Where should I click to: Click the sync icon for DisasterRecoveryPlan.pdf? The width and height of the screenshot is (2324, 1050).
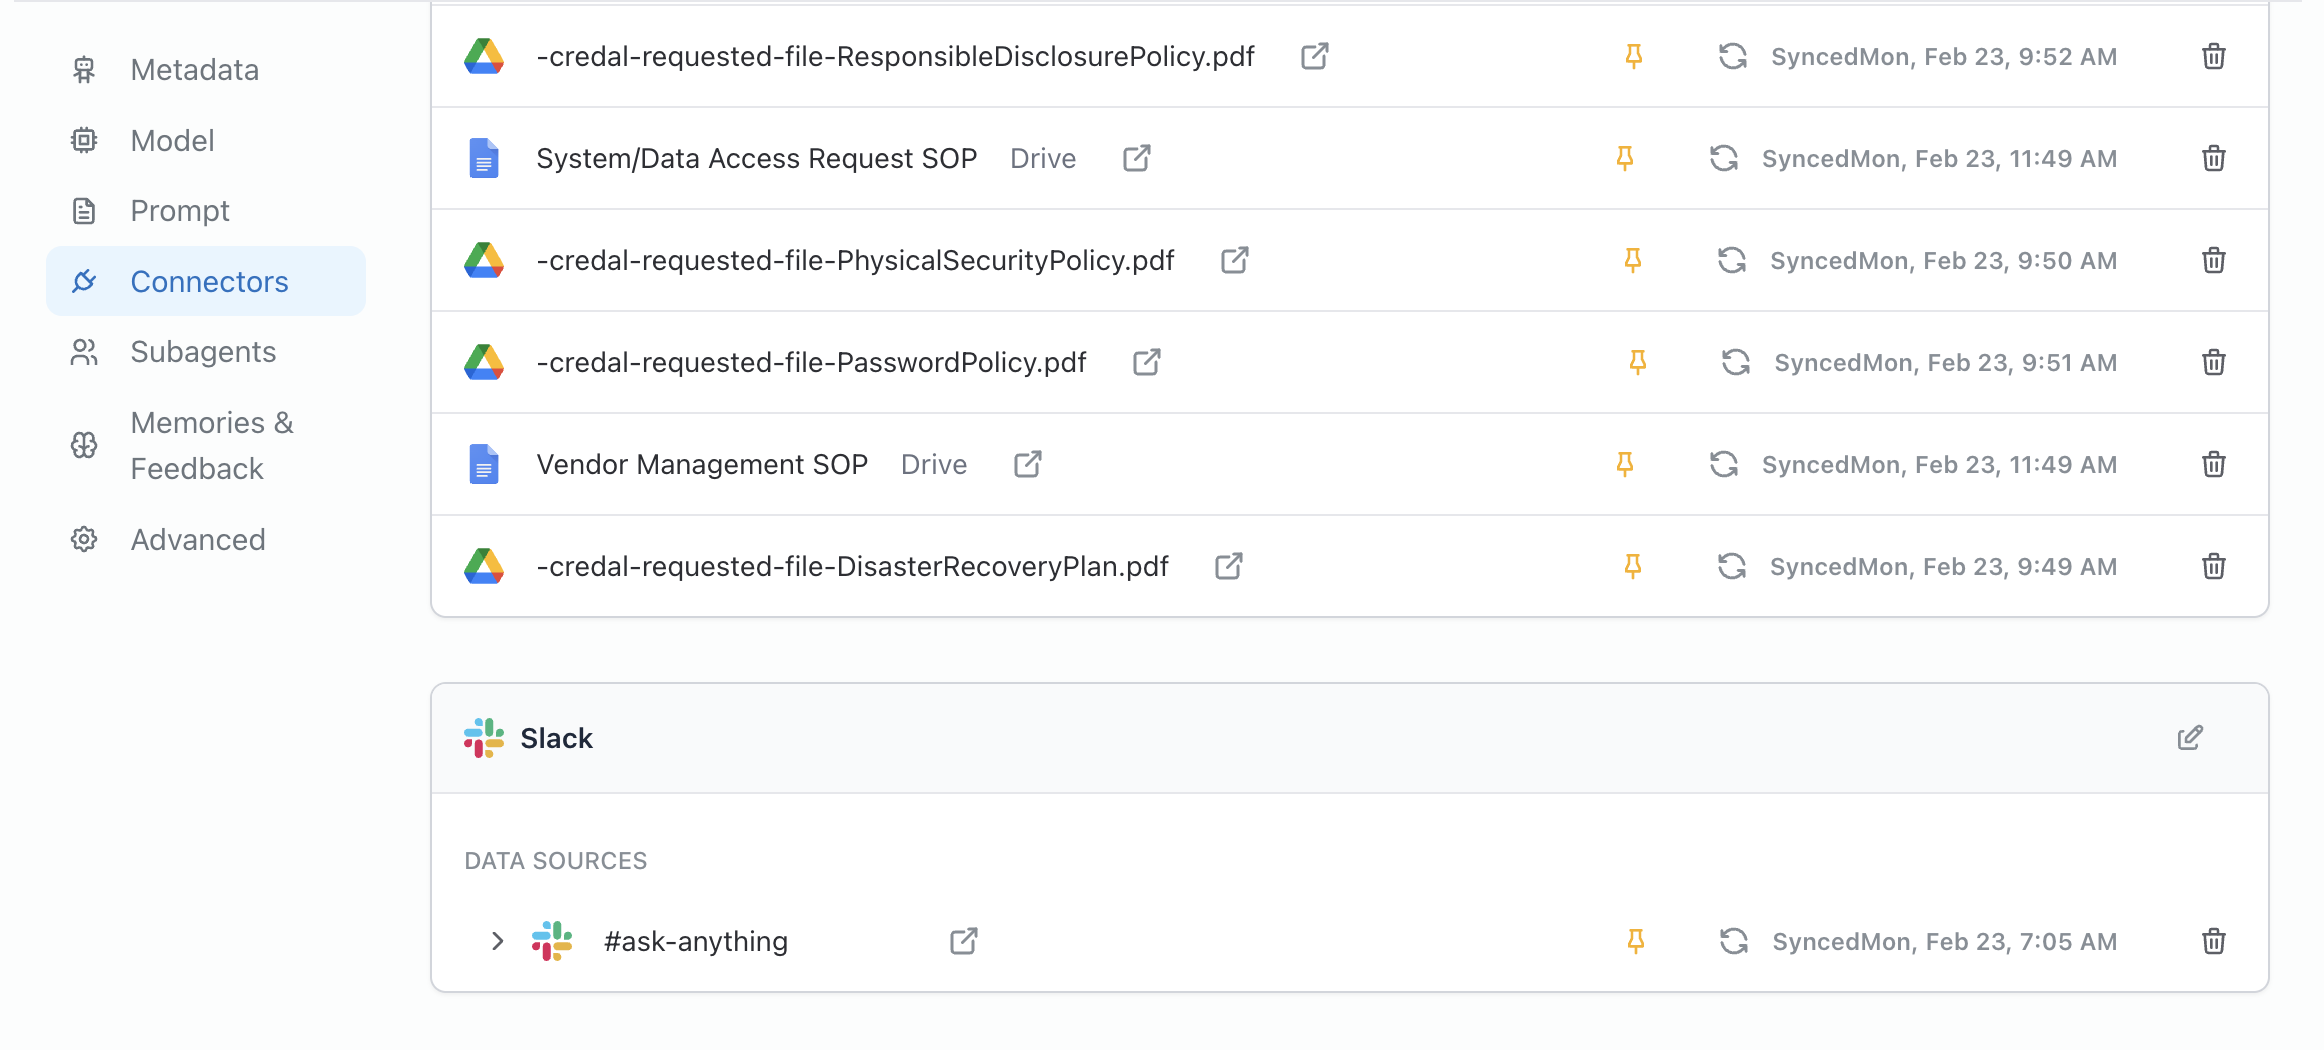pyautogui.click(x=1732, y=566)
